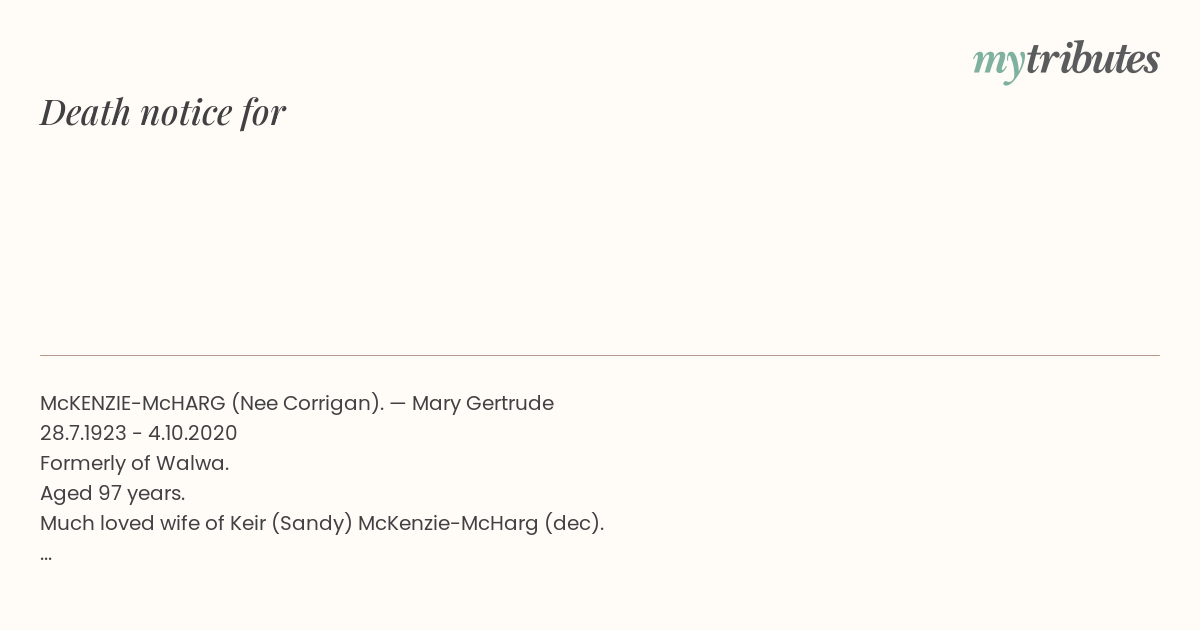
Task: Click the given names "Mary Gertrude"
Action: click(x=483, y=403)
